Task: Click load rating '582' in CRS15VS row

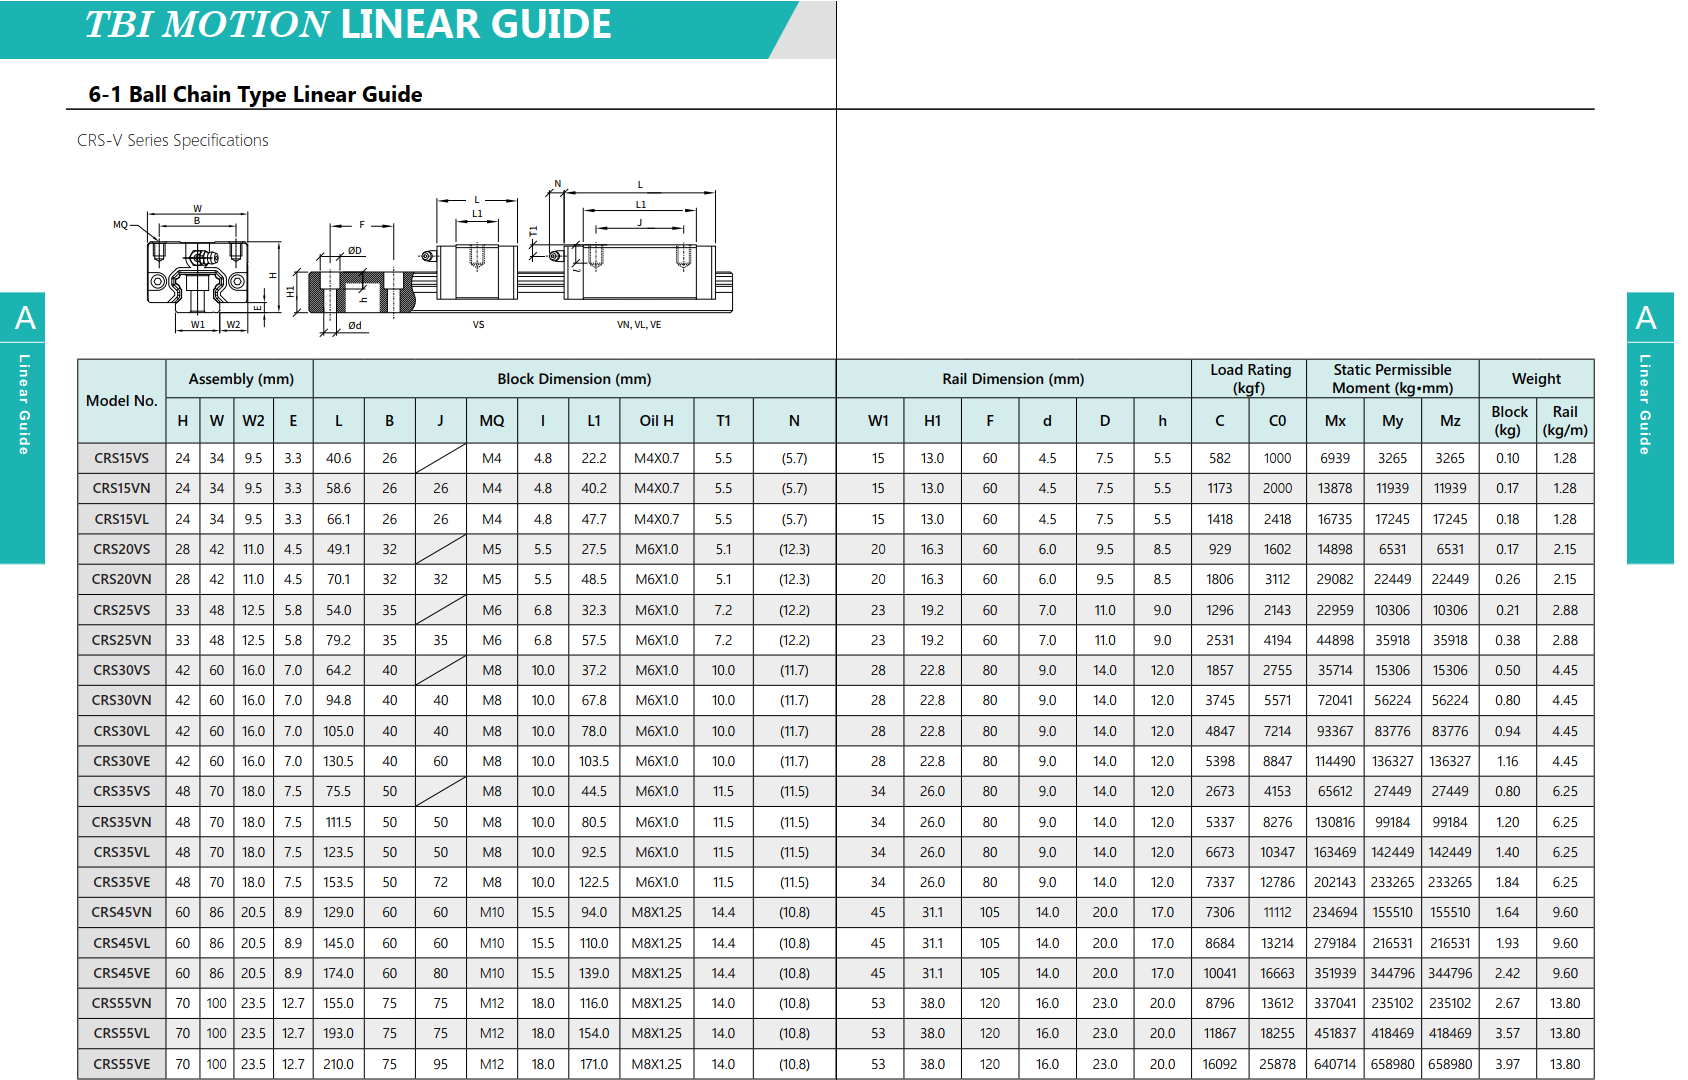Action: click(x=1220, y=458)
